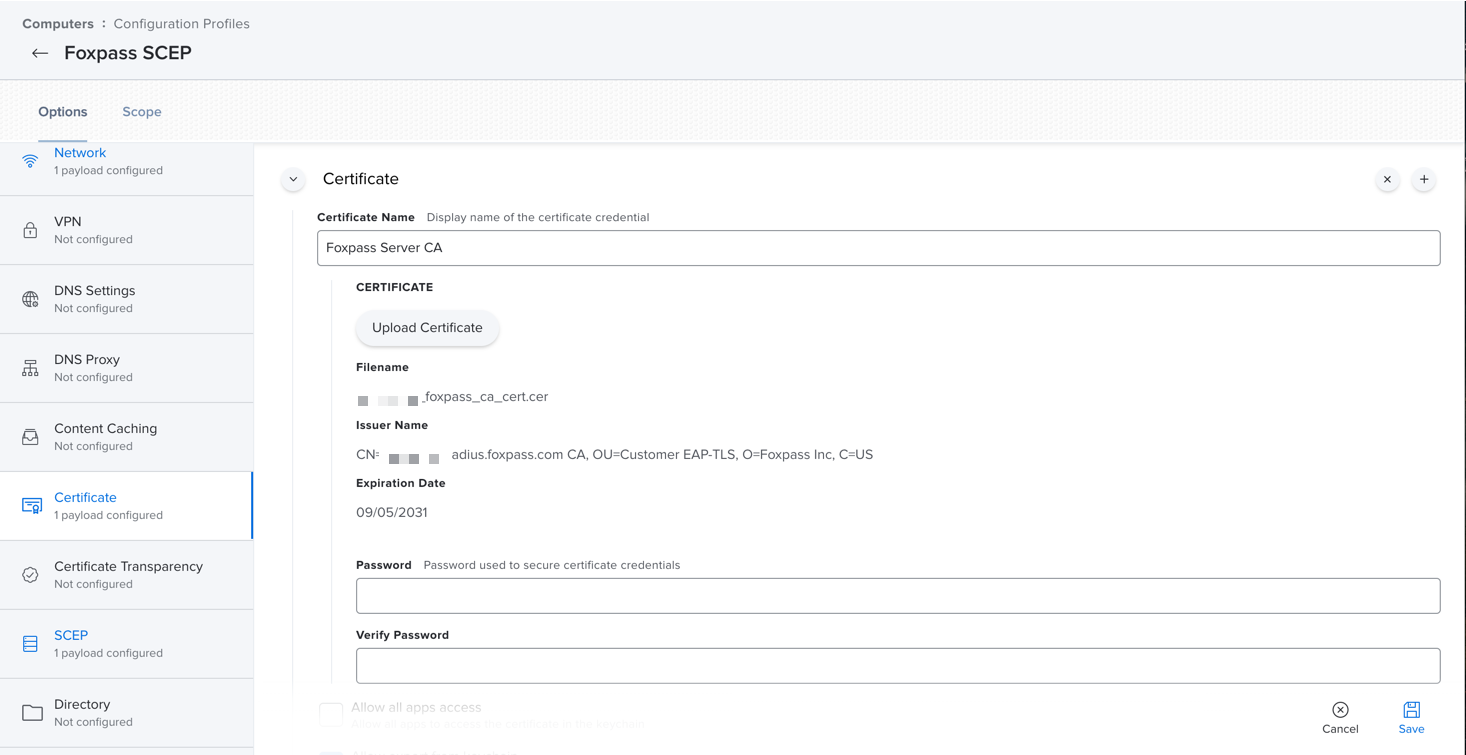Toggle the Allow all apps access checkbox
The width and height of the screenshot is (1466, 755).
(x=331, y=713)
